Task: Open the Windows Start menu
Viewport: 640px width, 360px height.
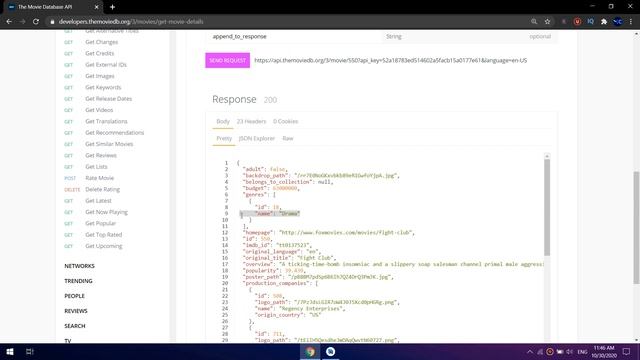Action: tap(10, 351)
